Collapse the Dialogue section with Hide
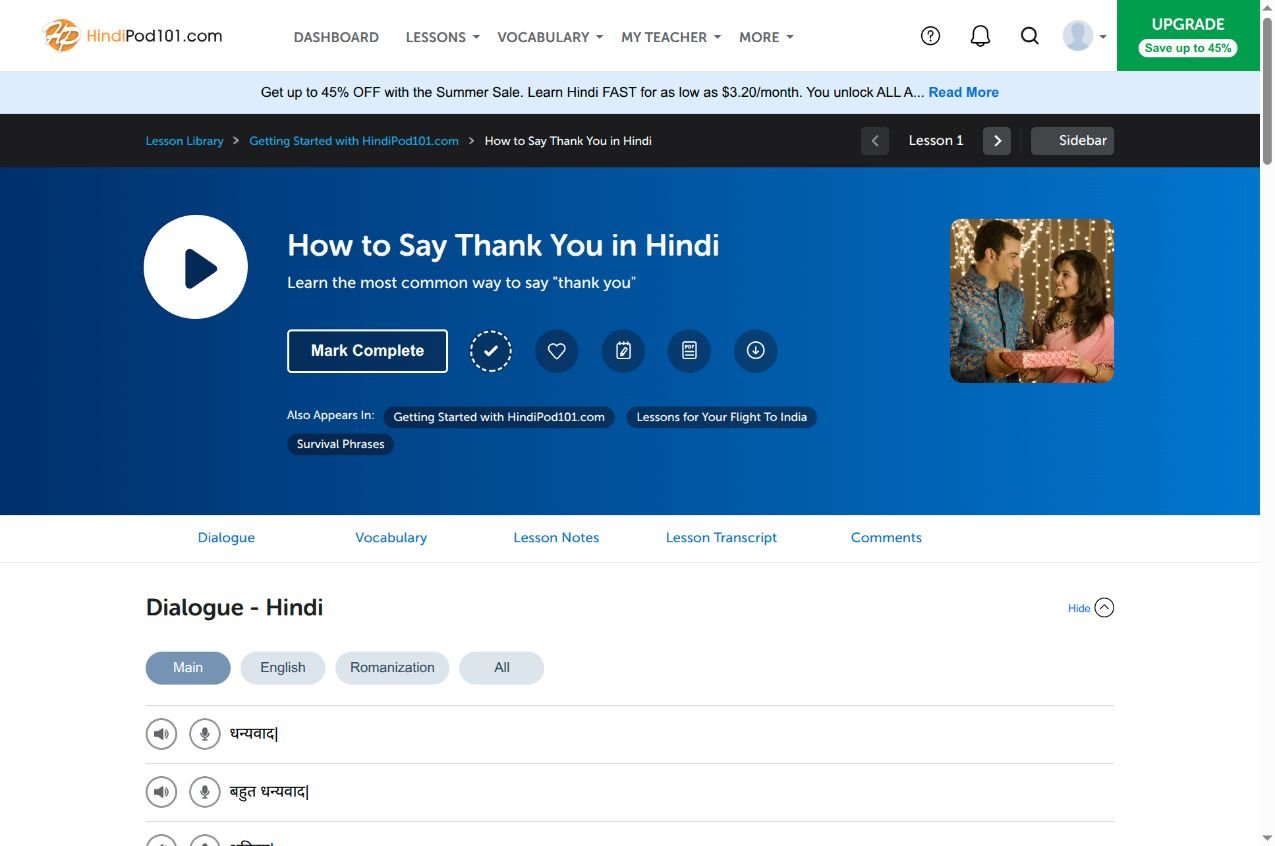Image resolution: width=1275 pixels, height=846 pixels. 1091,608
